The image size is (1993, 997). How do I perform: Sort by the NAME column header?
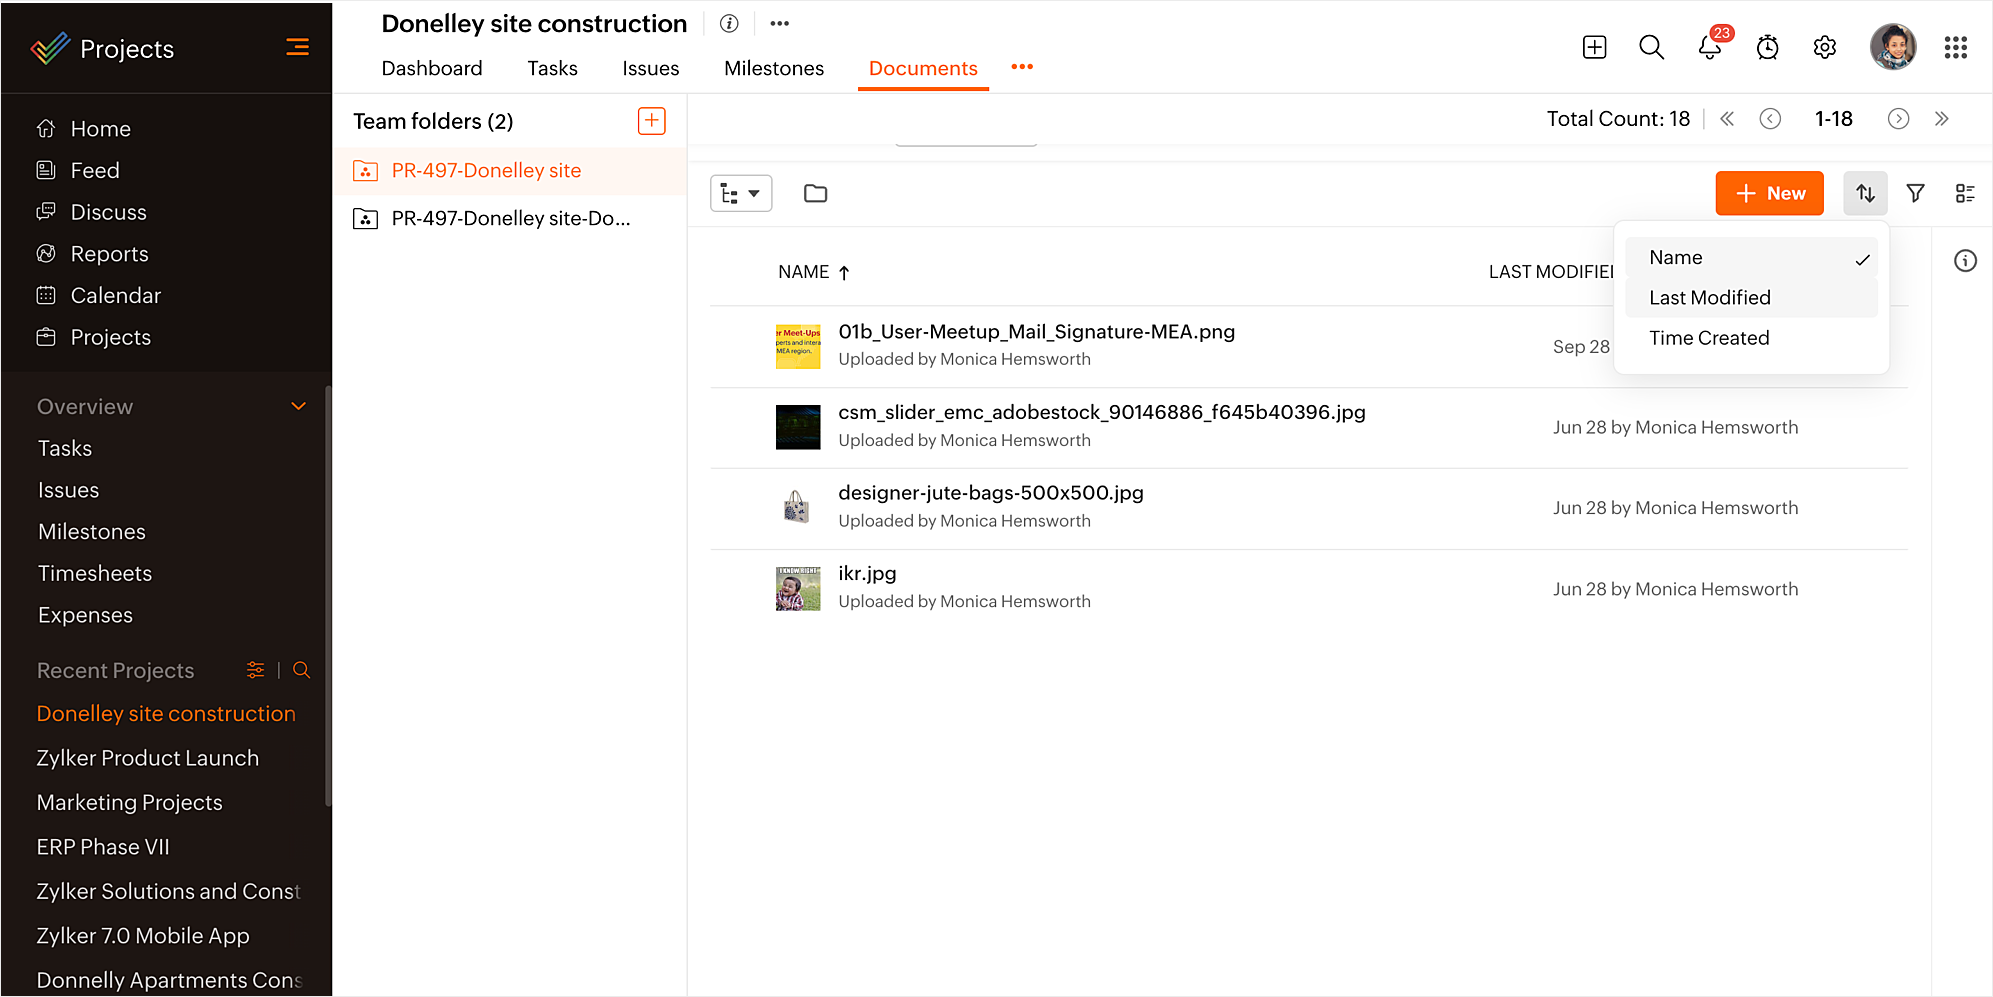click(814, 272)
